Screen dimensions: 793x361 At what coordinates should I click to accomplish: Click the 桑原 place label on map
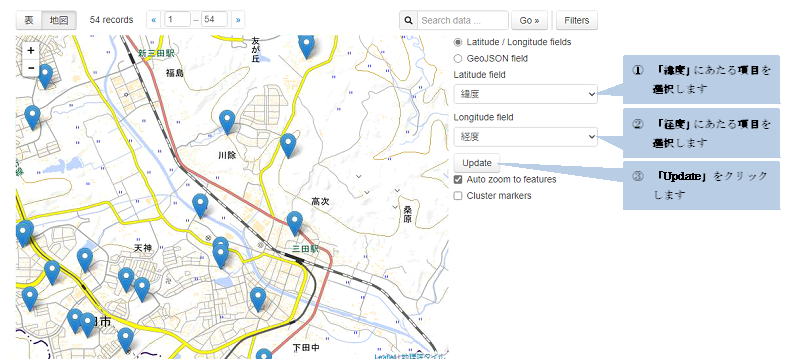(x=408, y=214)
